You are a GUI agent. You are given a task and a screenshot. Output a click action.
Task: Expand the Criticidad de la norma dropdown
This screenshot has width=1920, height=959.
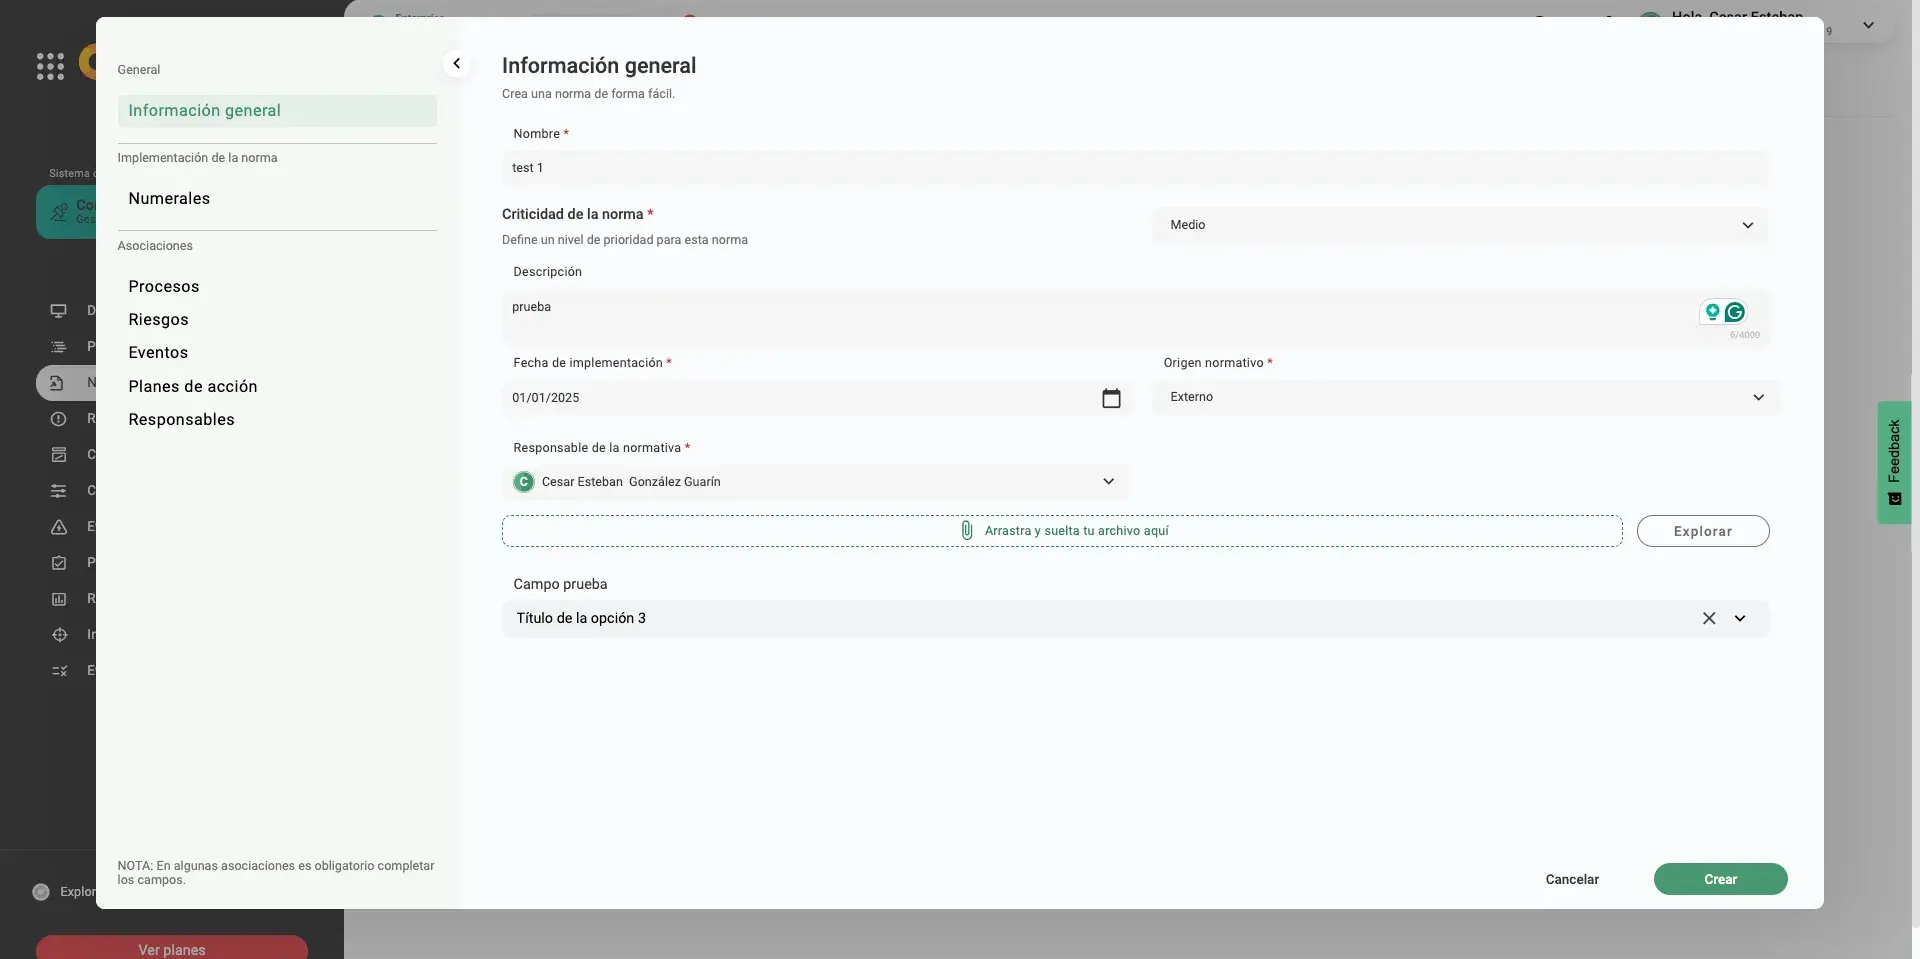pos(1747,225)
